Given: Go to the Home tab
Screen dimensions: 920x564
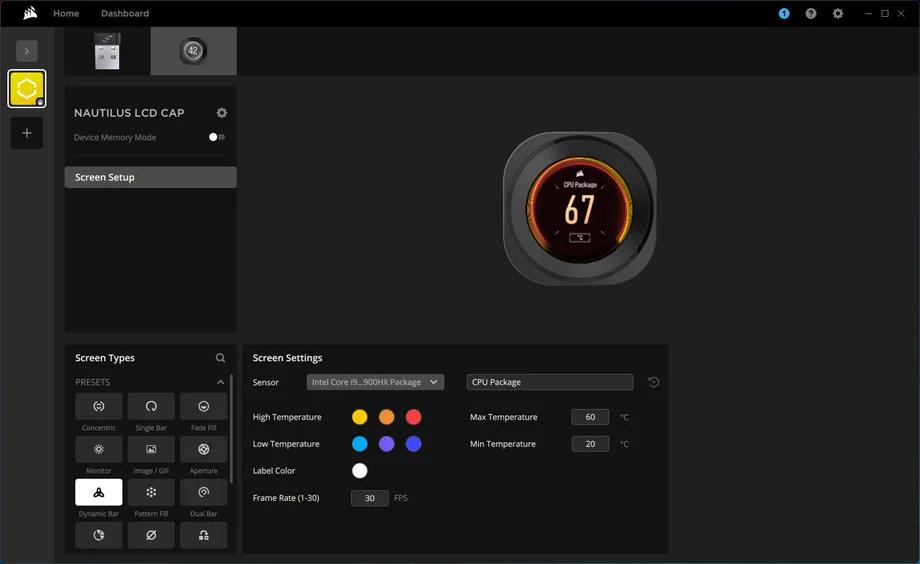Looking at the screenshot, I should coord(66,13).
